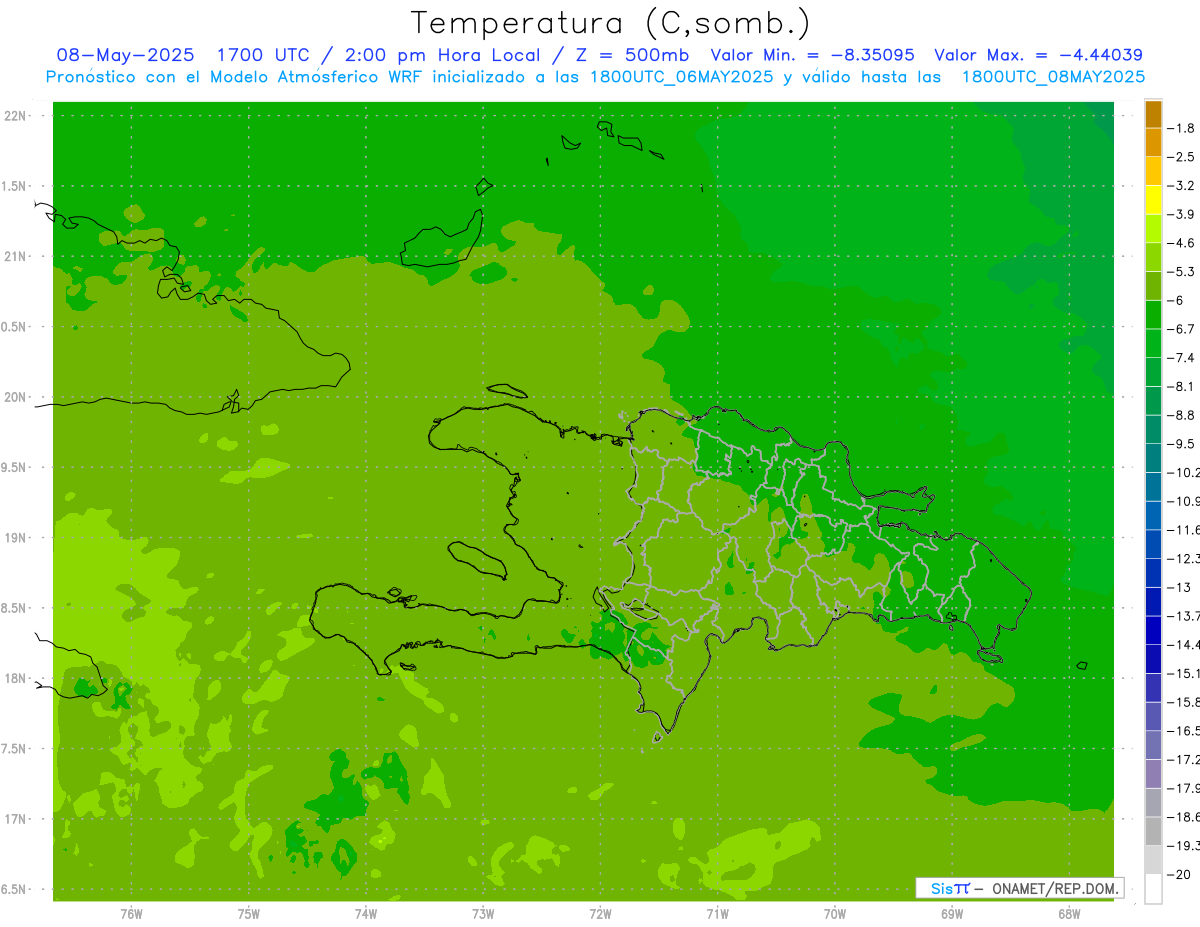Pick the swatch between -2.5 and -3.2
Screen dimensions: 1200x927
pyautogui.click(x=1153, y=171)
